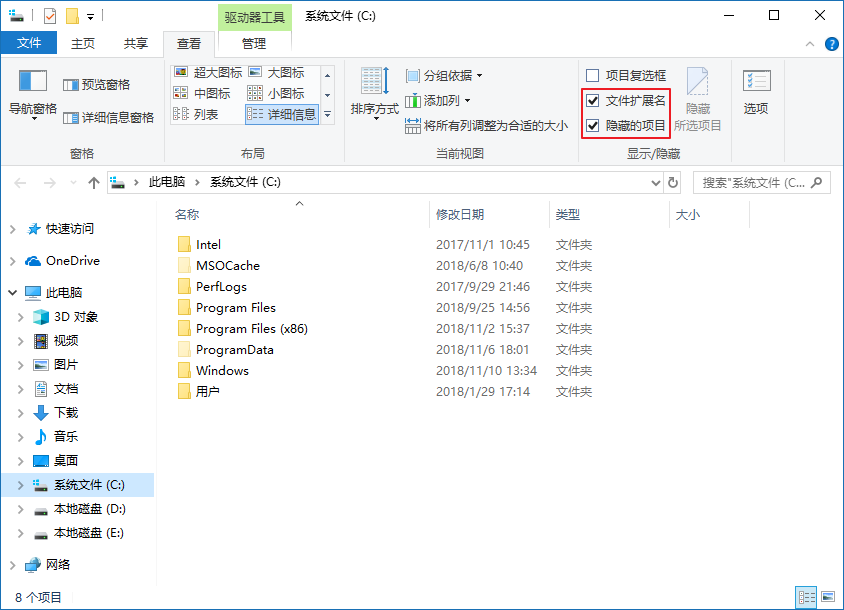Click hide selected items (隐藏所选项目) button
This screenshot has width=844, height=610.
click(x=697, y=100)
